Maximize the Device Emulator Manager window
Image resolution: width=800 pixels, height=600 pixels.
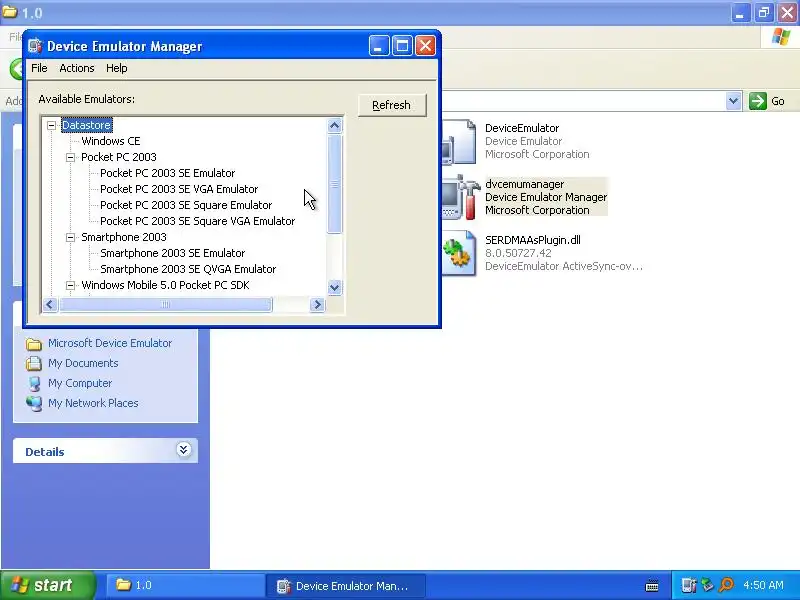click(x=402, y=46)
